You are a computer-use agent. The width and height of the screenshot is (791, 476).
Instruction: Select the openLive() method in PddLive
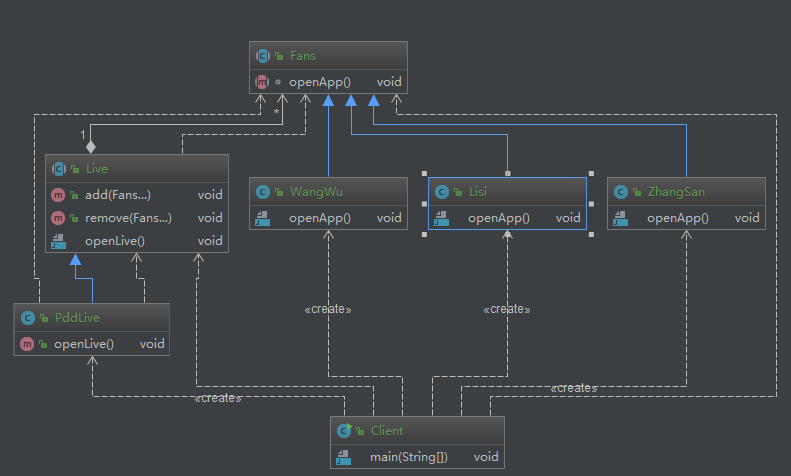[83, 343]
